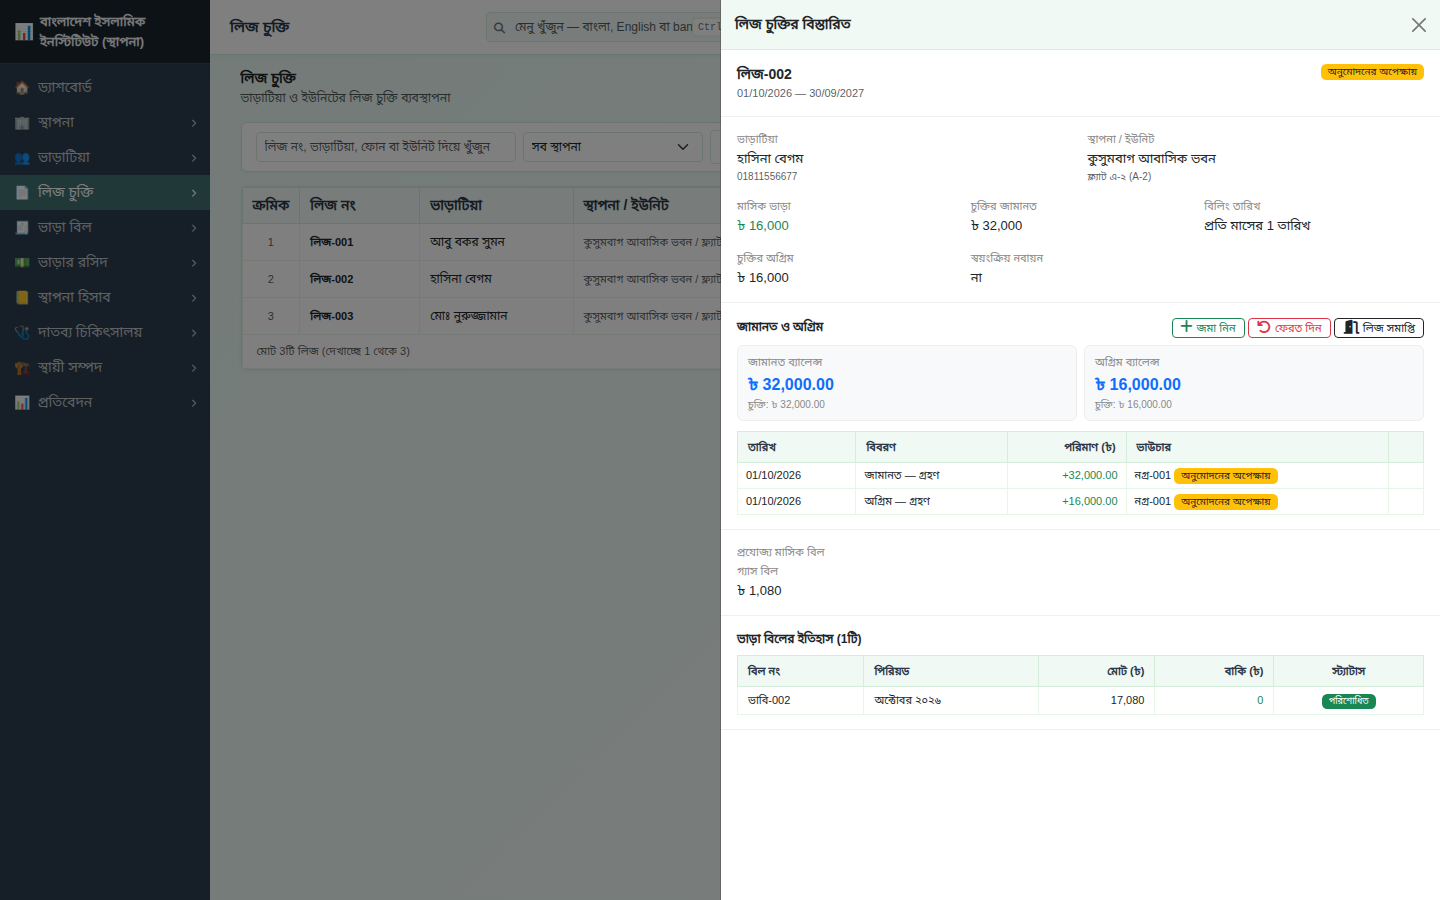Click the পরিশোধিত status badge

click(x=1349, y=701)
